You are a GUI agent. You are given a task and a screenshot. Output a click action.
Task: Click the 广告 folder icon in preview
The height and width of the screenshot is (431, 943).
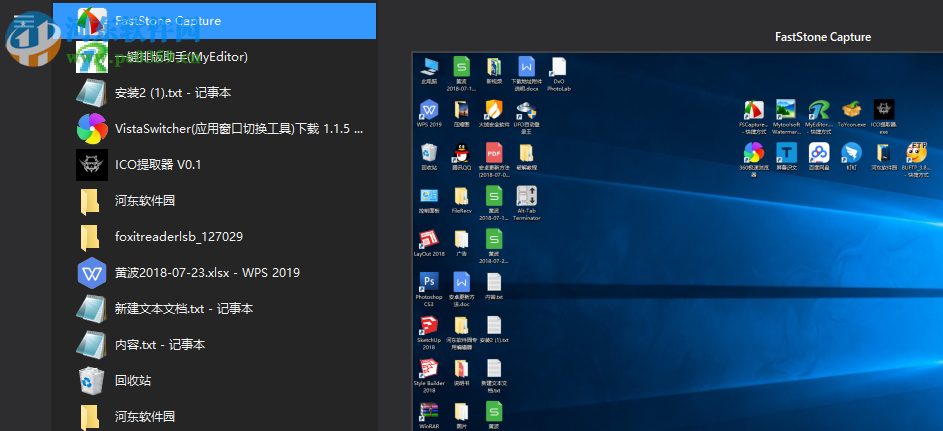pyautogui.click(x=461, y=239)
